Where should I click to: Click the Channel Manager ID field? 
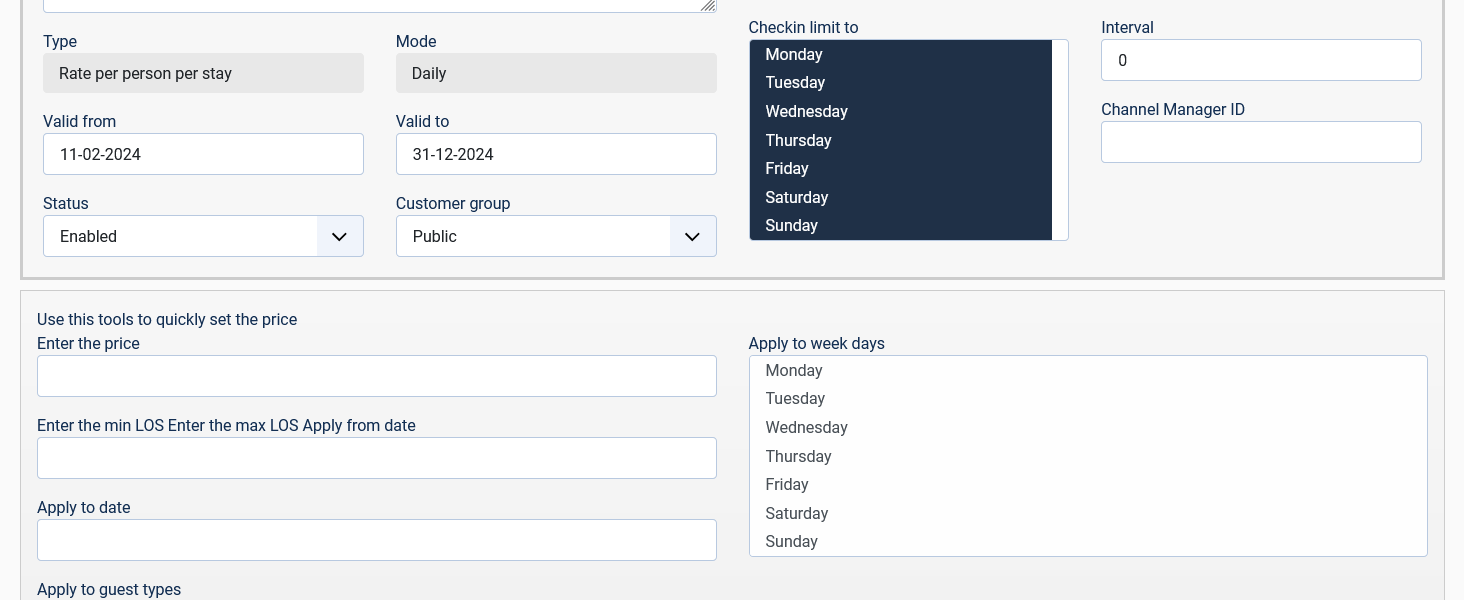click(x=1261, y=142)
